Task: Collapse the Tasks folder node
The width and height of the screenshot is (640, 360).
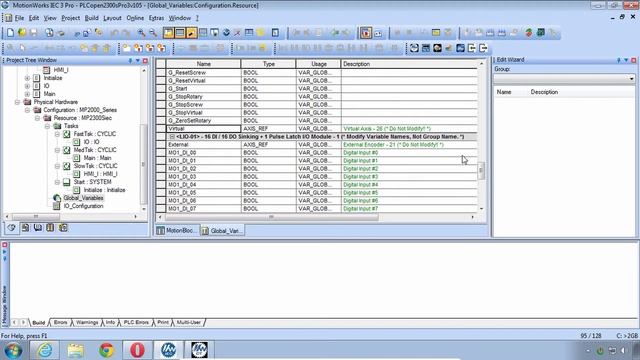Action: click(47, 126)
